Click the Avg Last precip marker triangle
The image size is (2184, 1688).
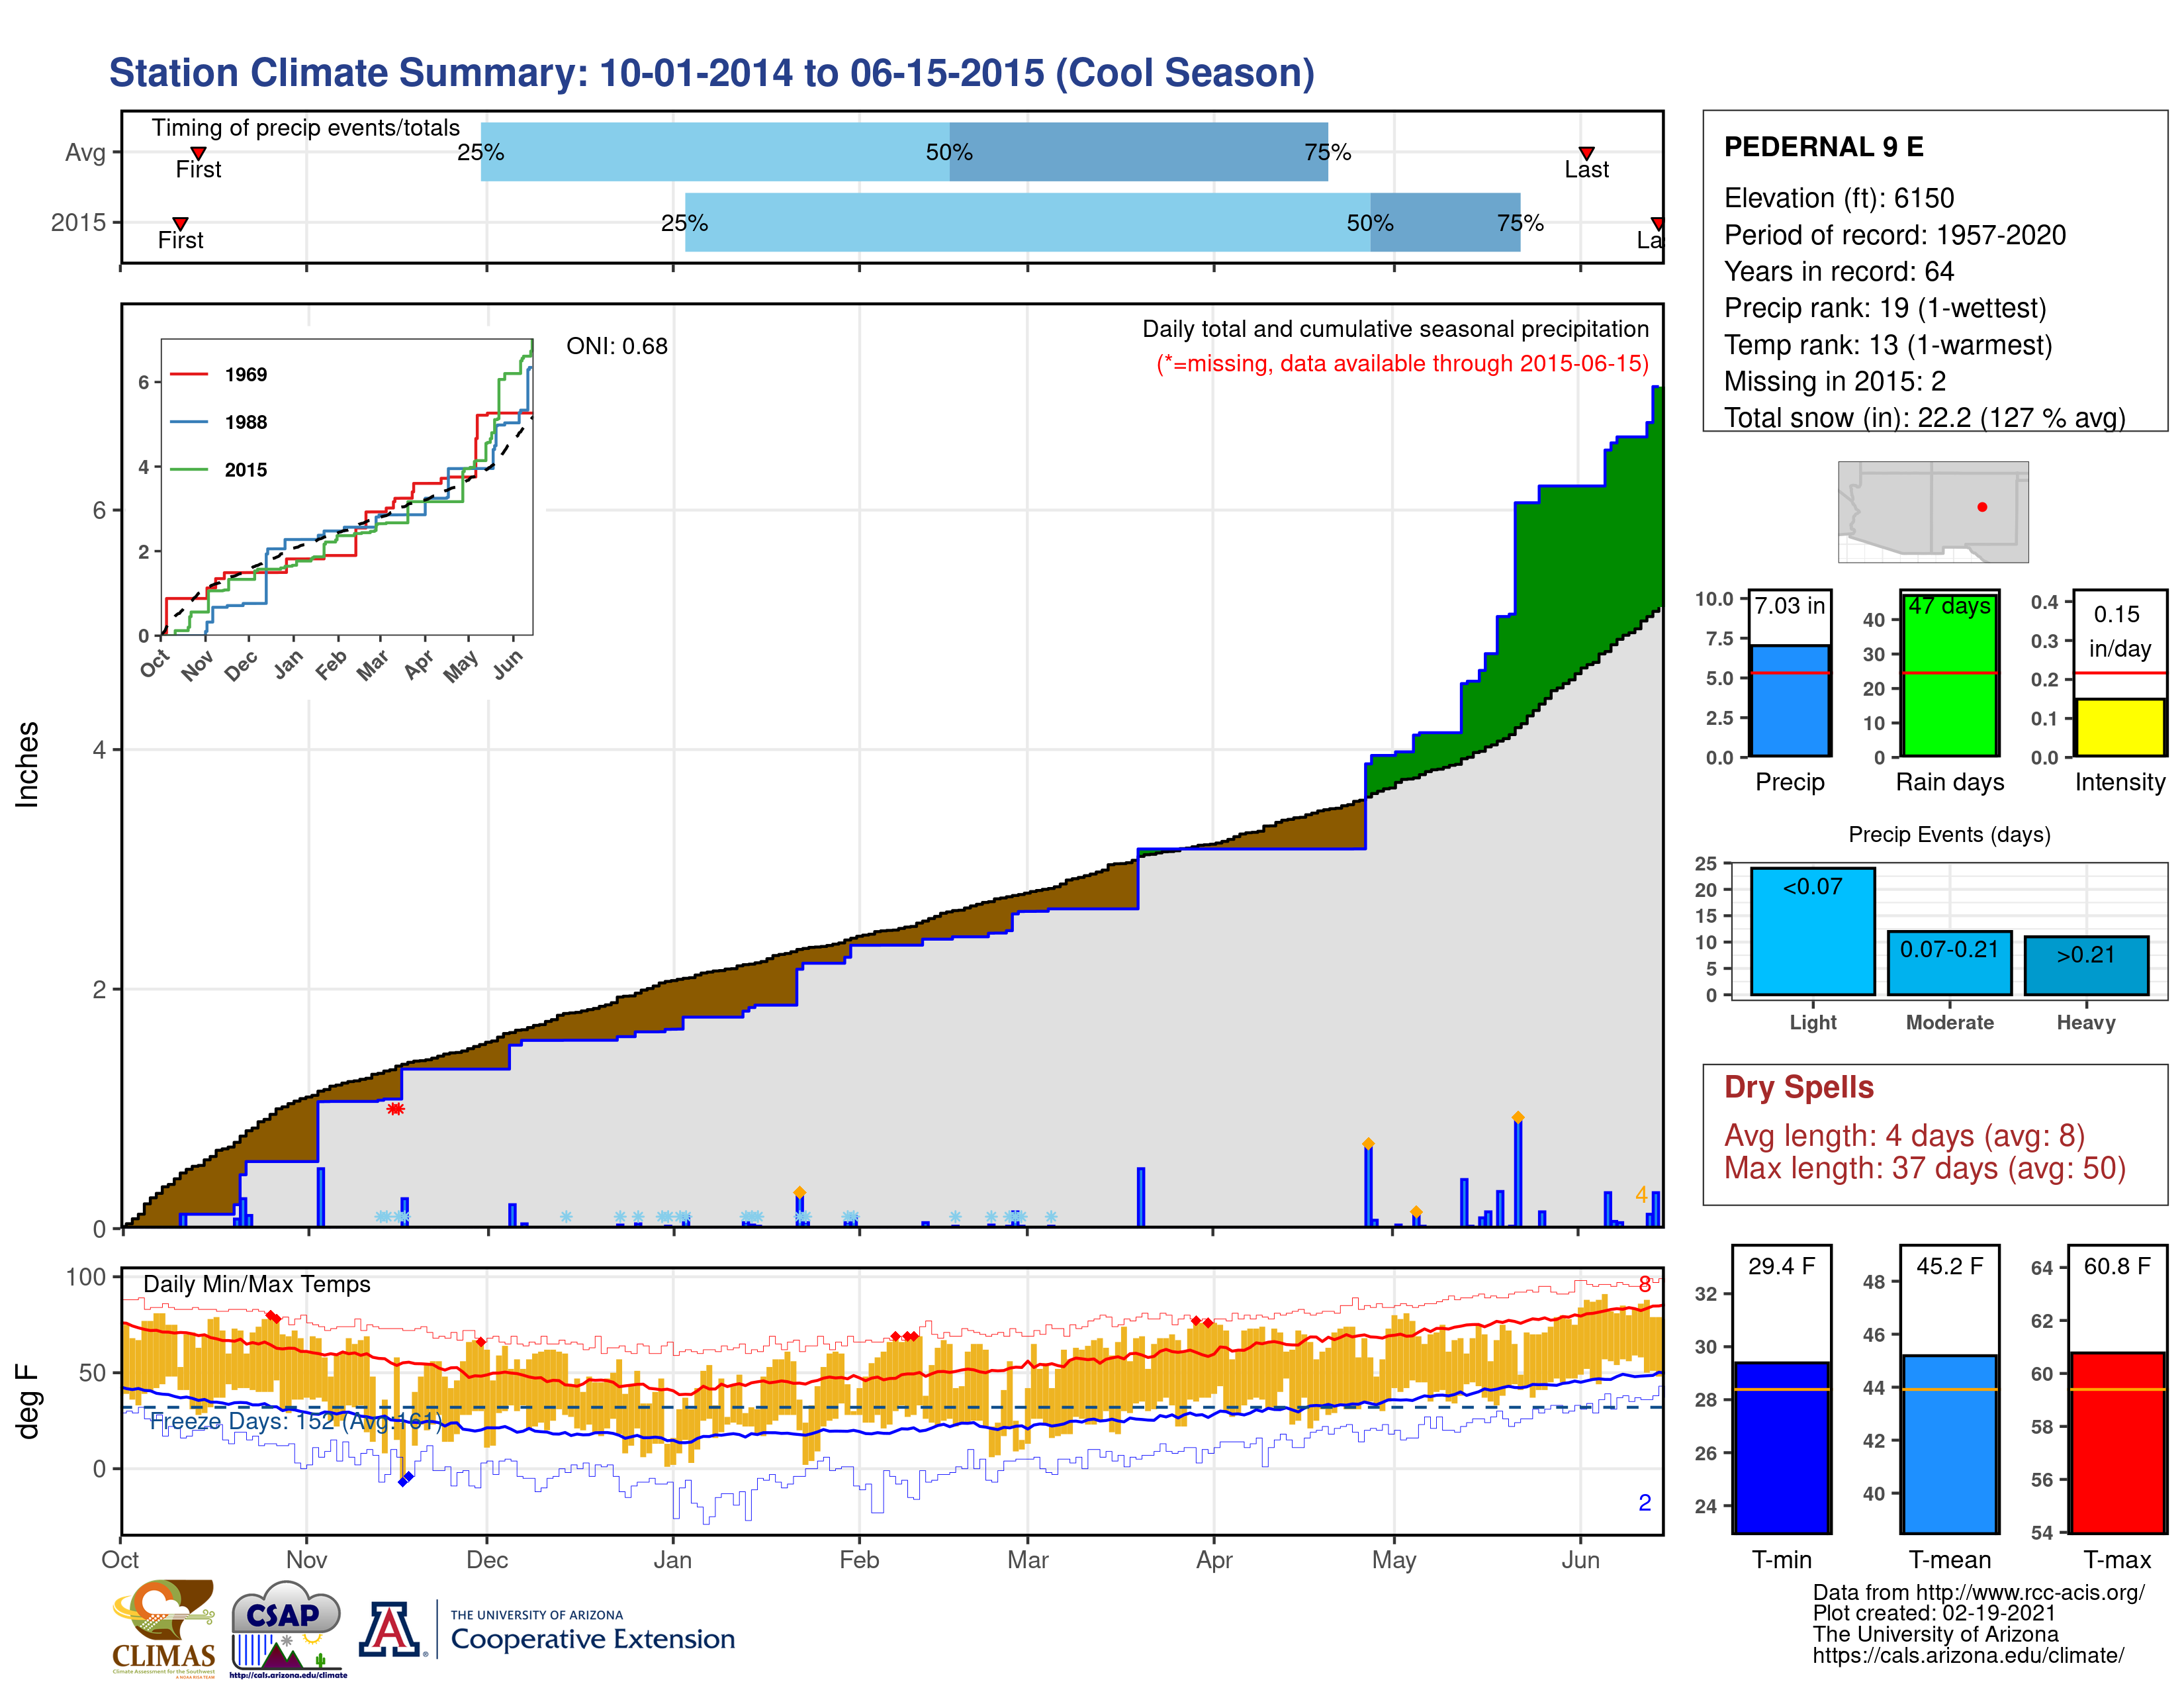coord(1586,153)
